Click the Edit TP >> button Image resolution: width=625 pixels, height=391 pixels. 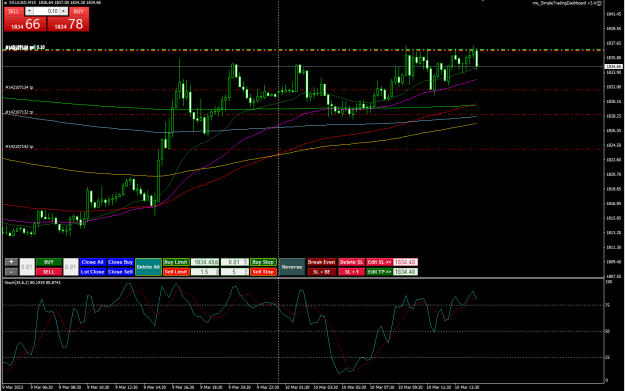coord(379,272)
